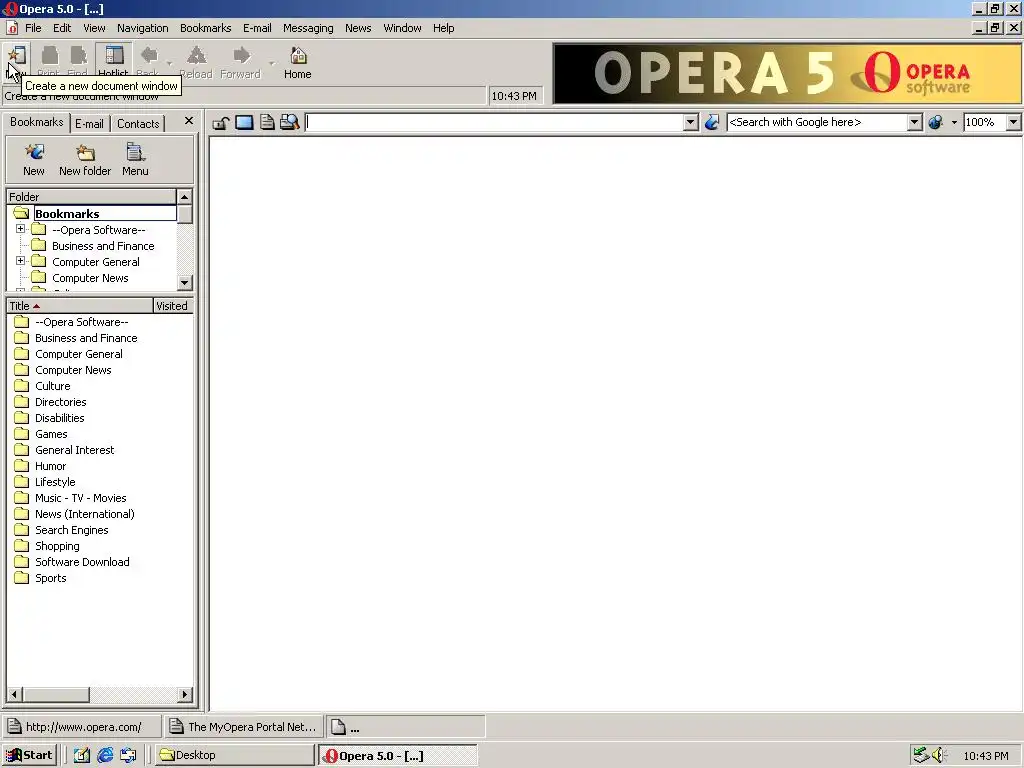The image size is (1024, 768).
Task: Select the Bookmarks root folder in tree
Action: pyautogui.click(x=67, y=214)
